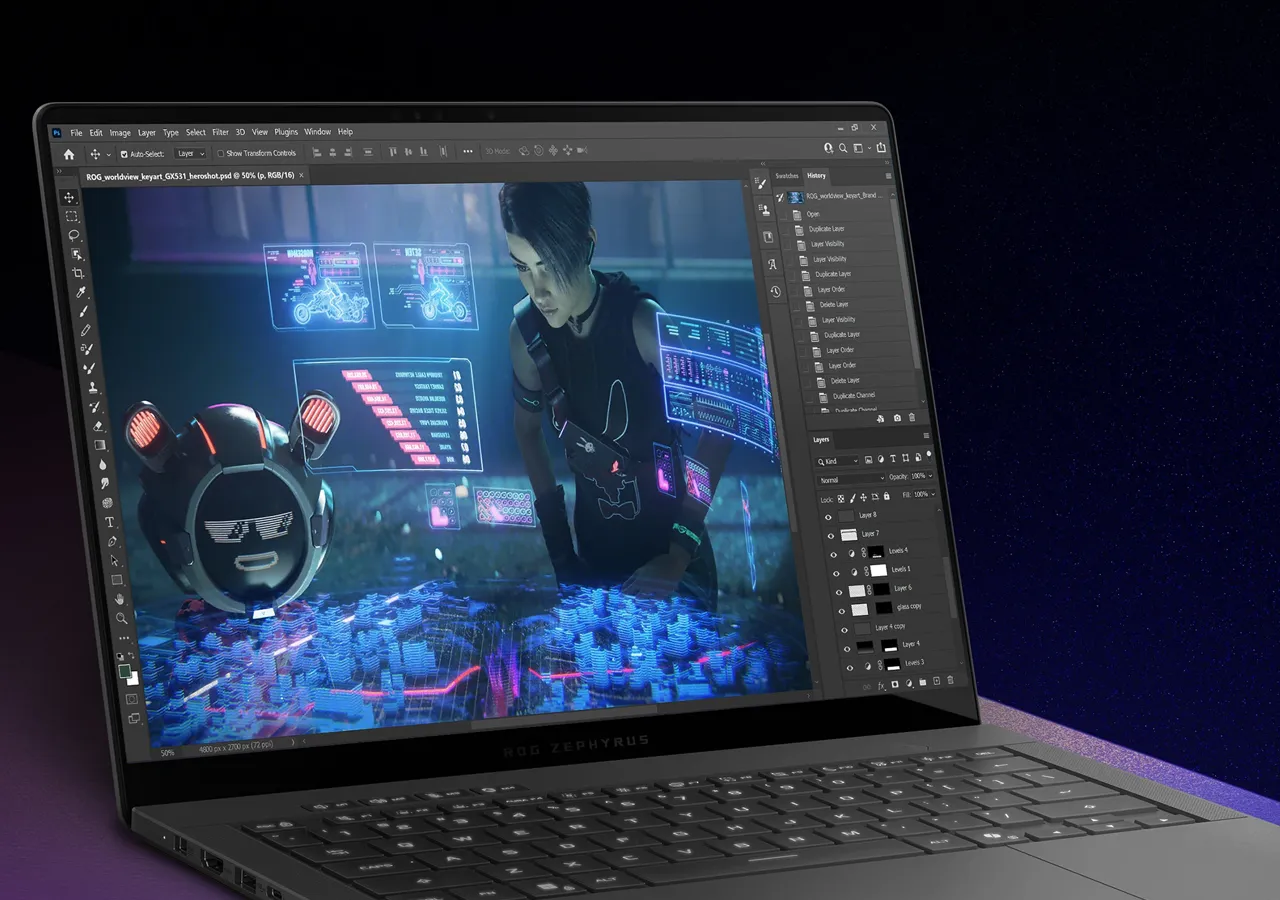The width and height of the screenshot is (1280, 900).
Task: Go to the Photoshop Home screen icon
Action: click(68, 154)
